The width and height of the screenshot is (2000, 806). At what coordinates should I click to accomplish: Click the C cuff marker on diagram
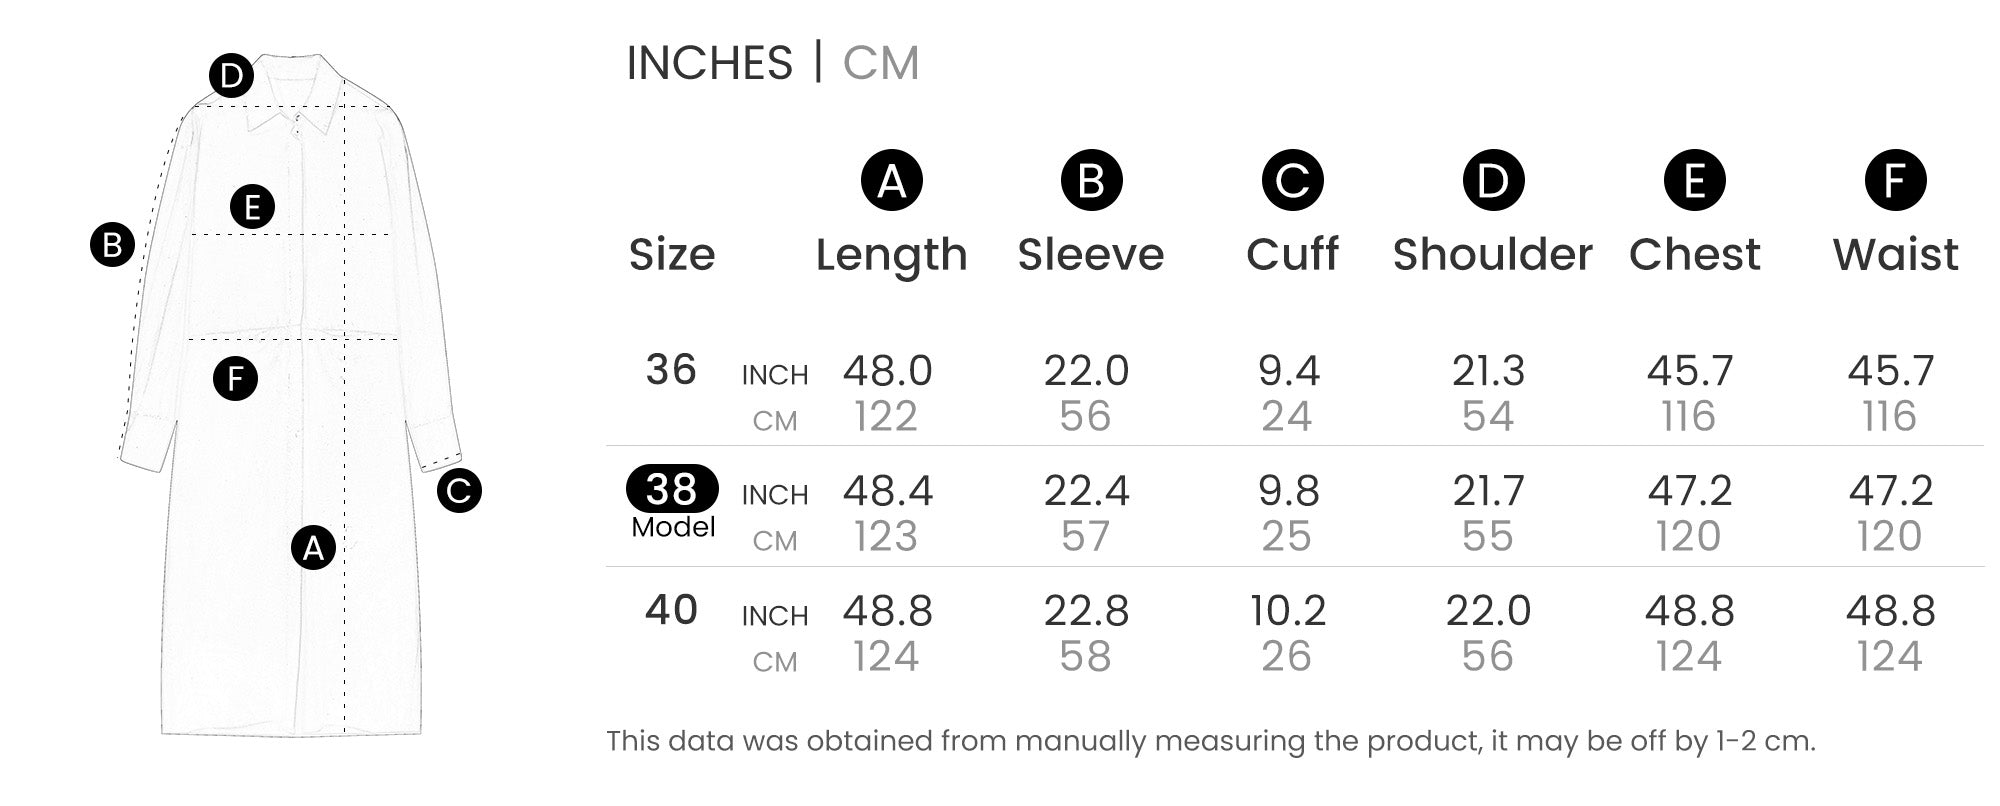tap(459, 490)
